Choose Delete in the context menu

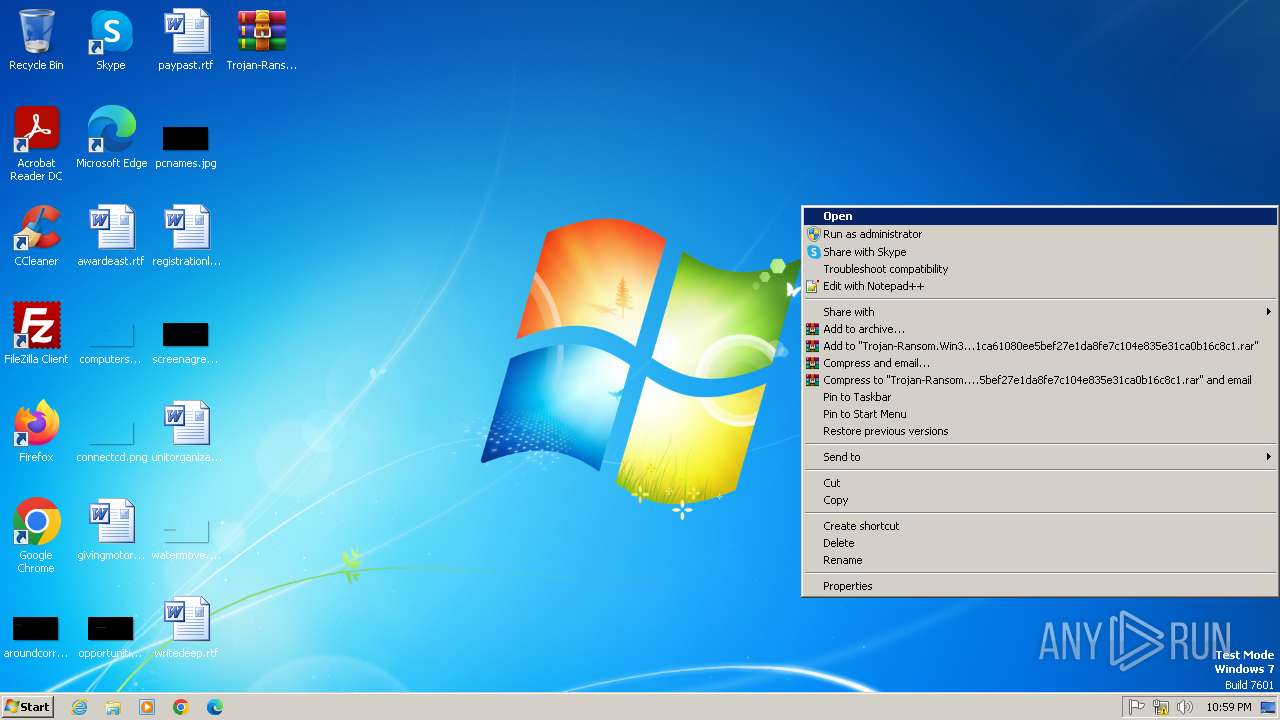point(1040,543)
